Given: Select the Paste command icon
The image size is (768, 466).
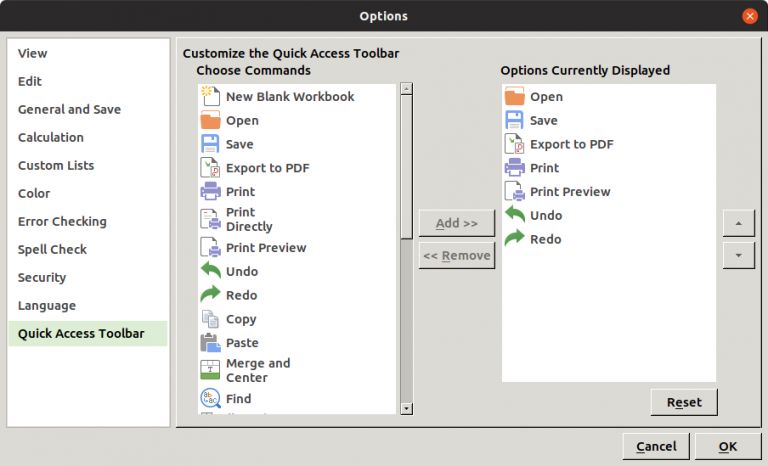Looking at the screenshot, I should (210, 343).
